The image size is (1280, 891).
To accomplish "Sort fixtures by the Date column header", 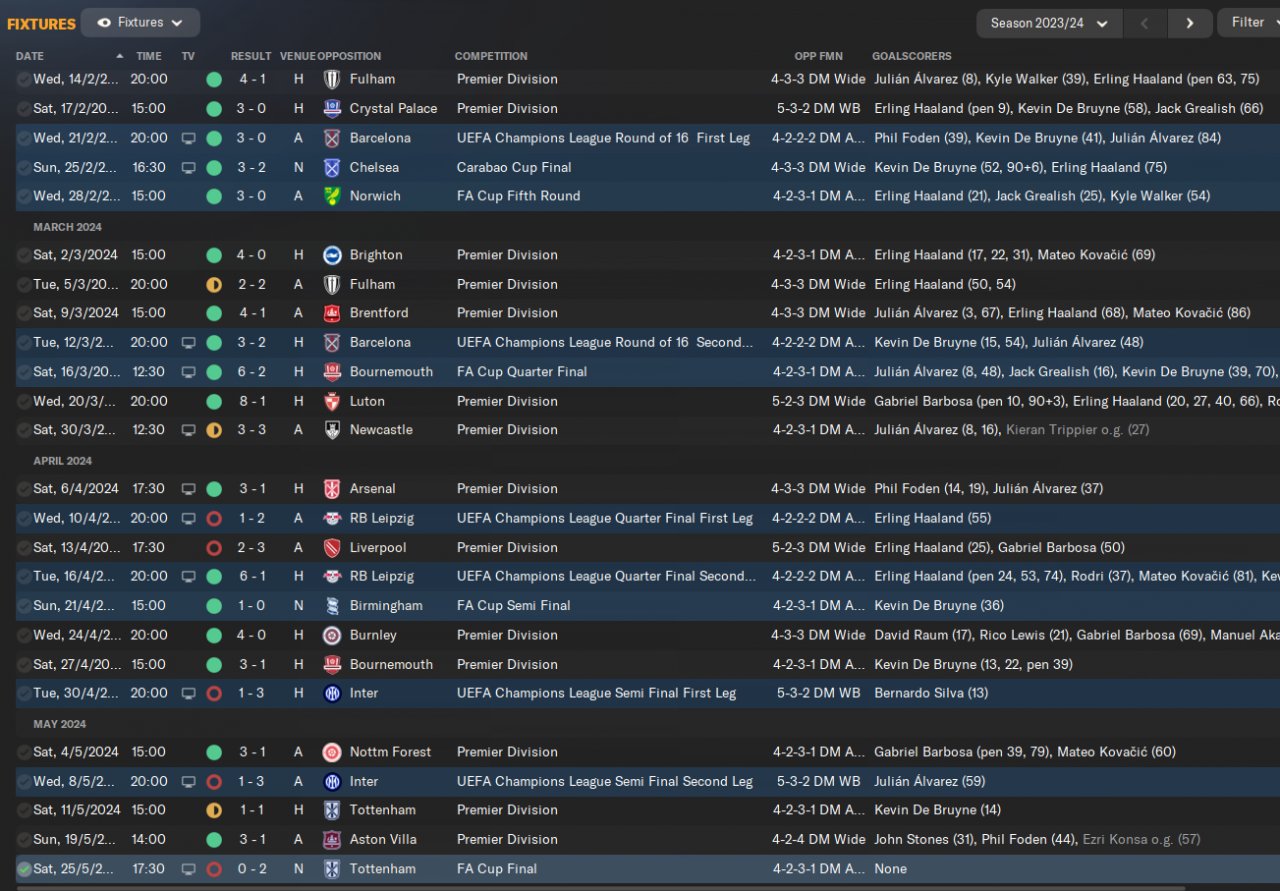I will coord(30,56).
